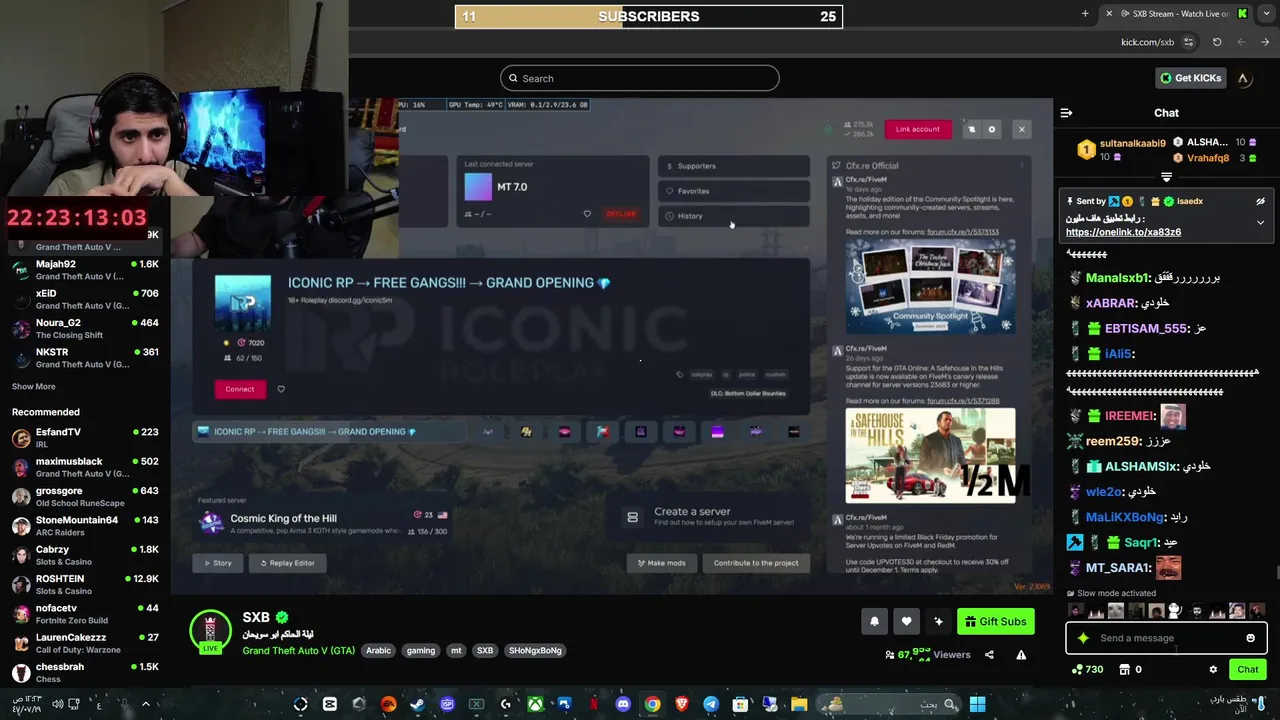
Task: Click the Grand Theft Auto V (GTA) category link
Action: click(298, 650)
